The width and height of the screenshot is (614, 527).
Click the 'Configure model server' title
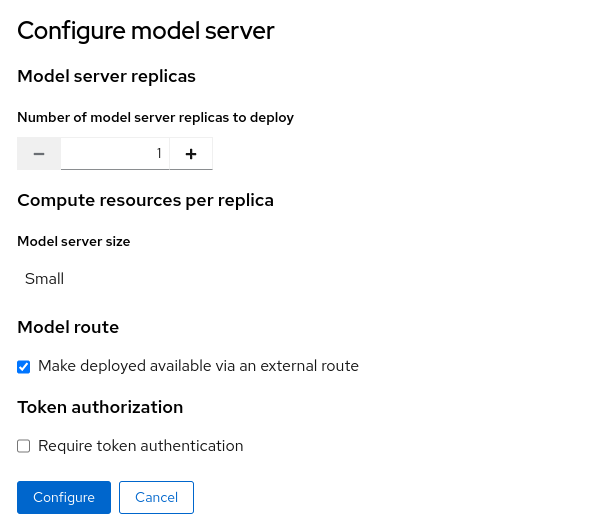click(x=146, y=31)
